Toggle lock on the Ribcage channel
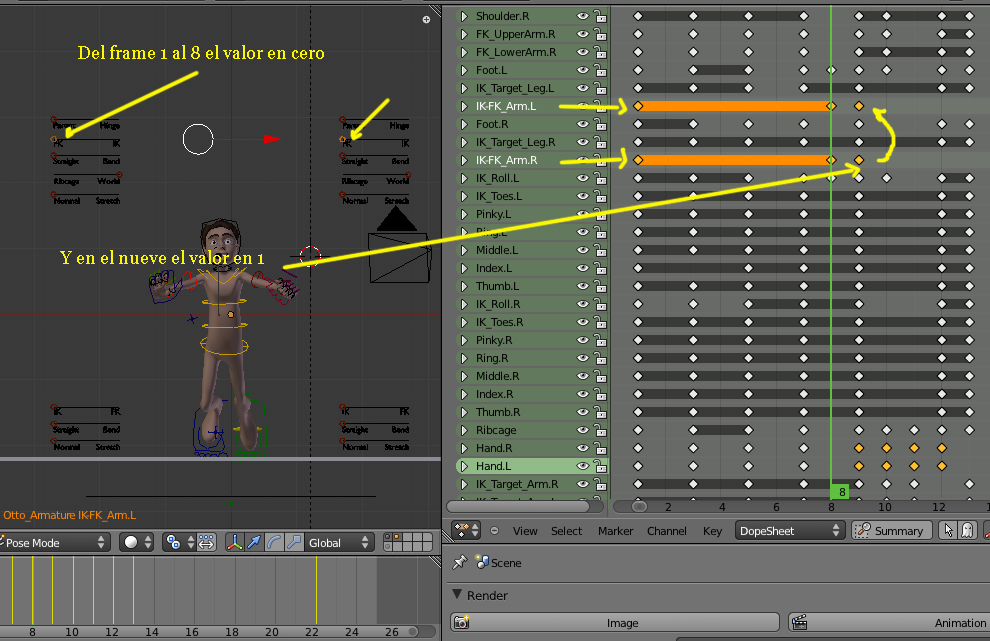This screenshot has width=990, height=641. click(599, 430)
